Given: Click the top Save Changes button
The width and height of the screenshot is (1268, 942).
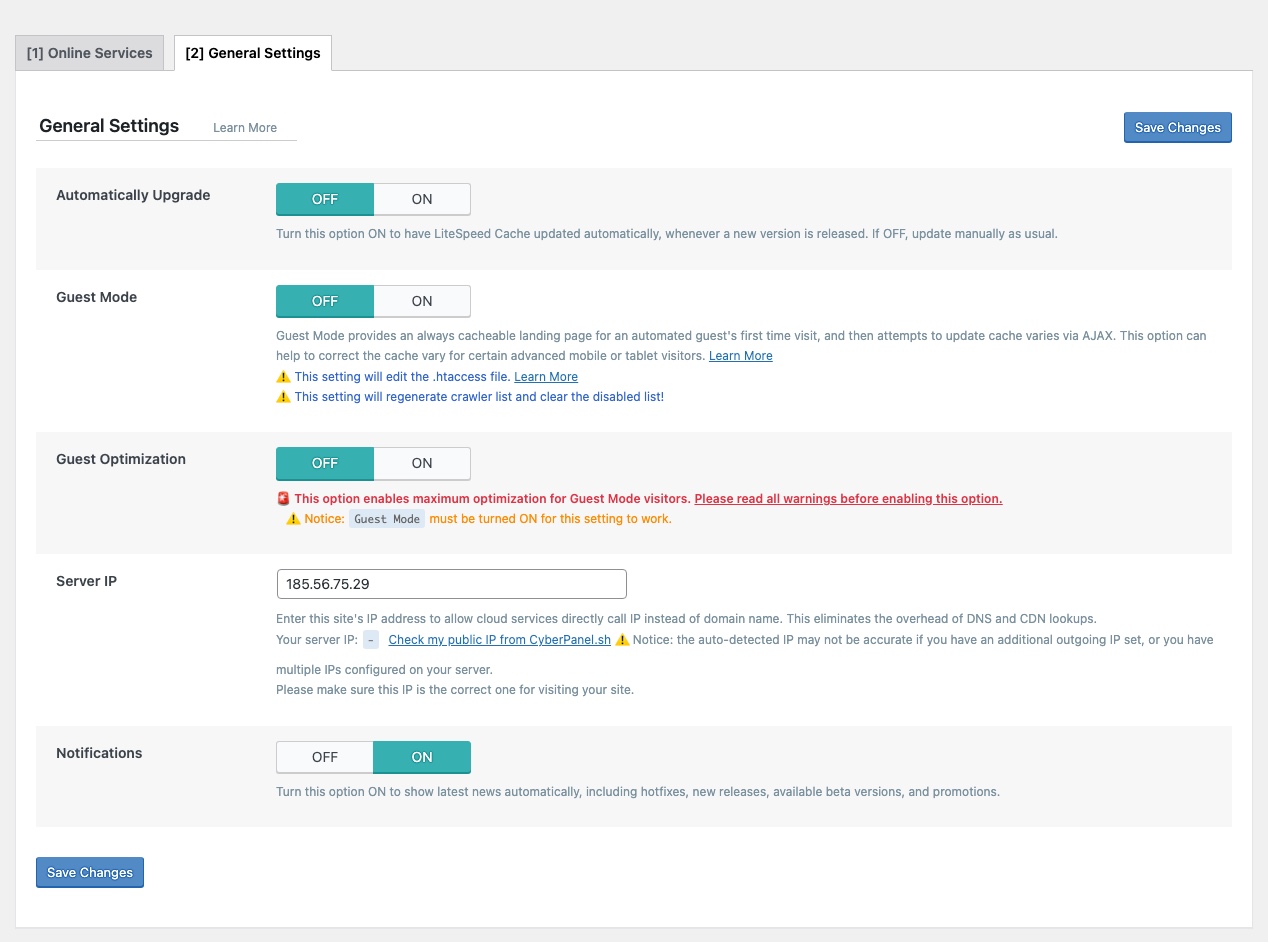Looking at the screenshot, I should [x=1177, y=128].
